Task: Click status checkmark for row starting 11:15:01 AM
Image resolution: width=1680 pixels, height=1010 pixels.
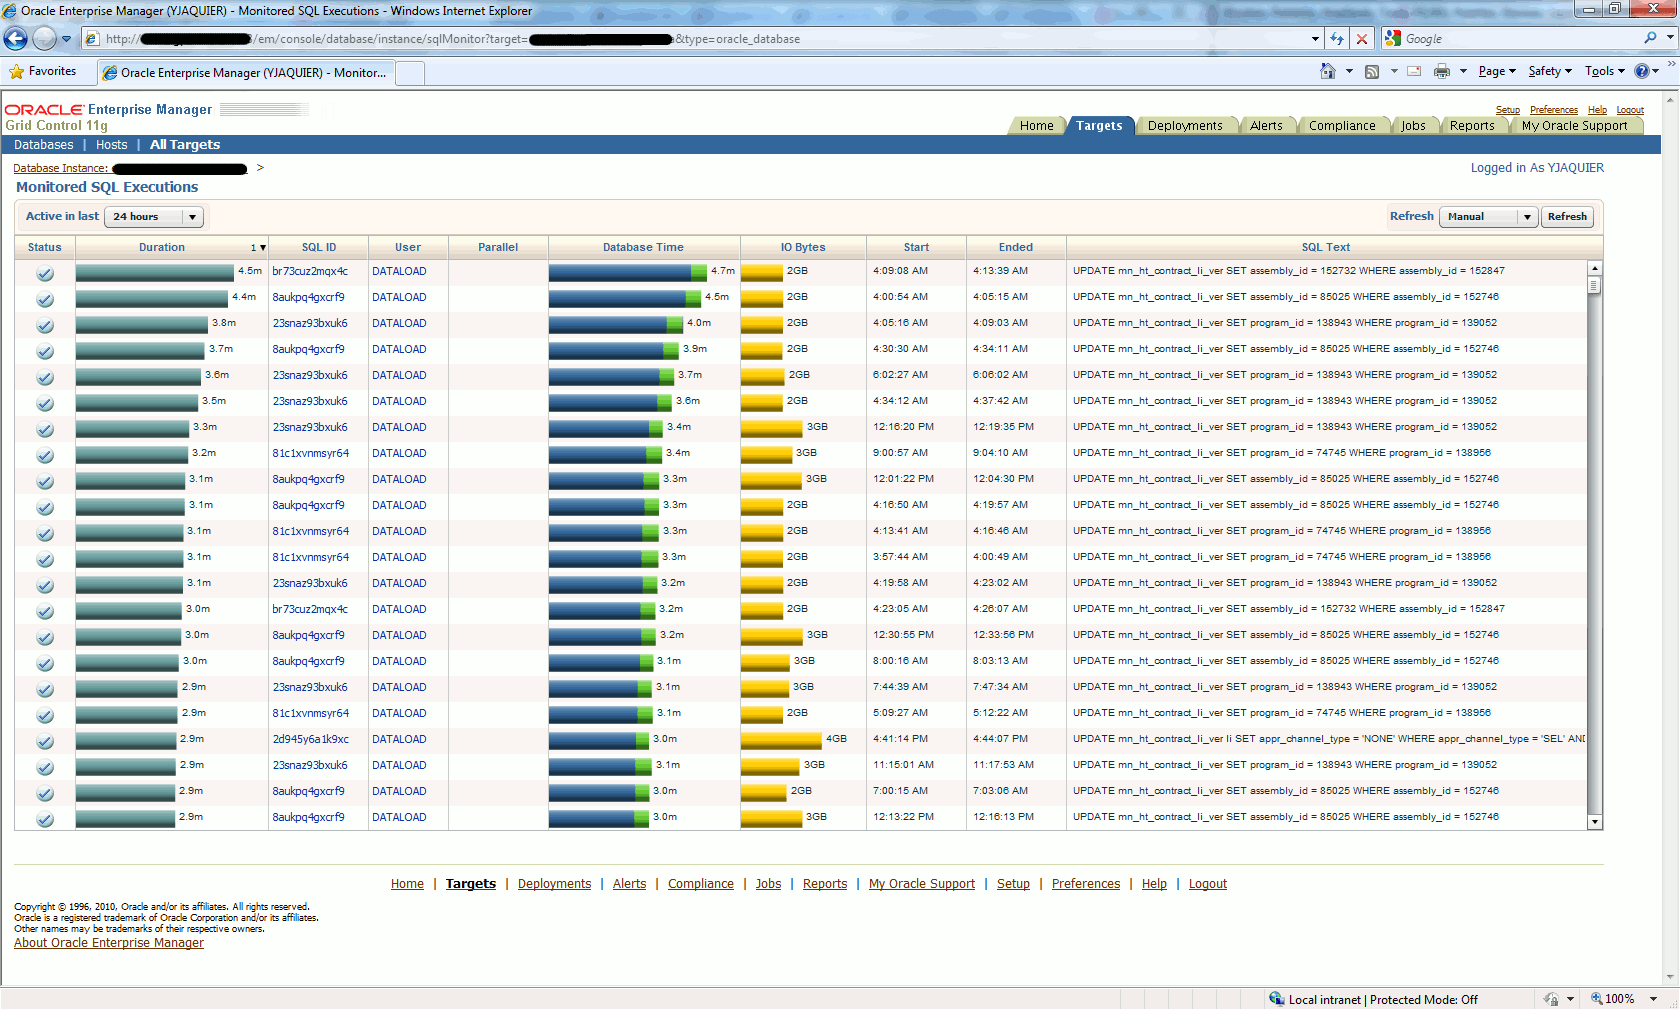Action: [45, 767]
